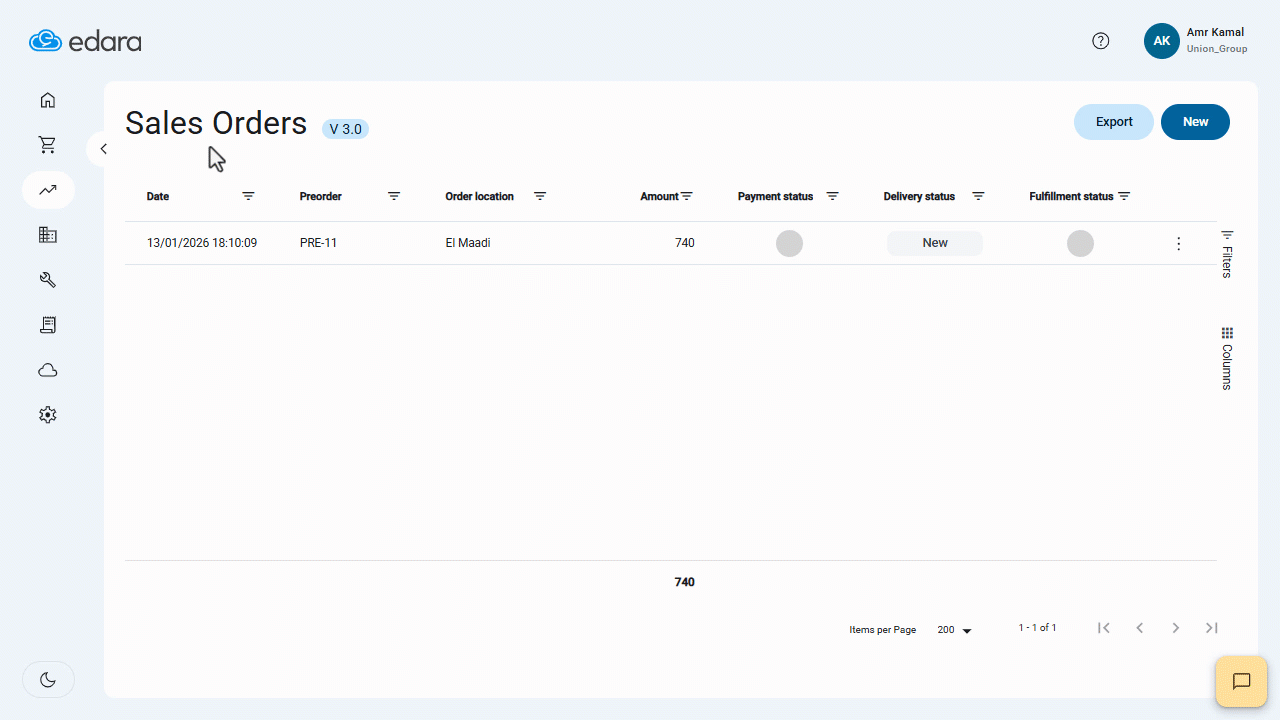Click the Export button
Viewport: 1280px width, 720px height.
coord(1113,121)
